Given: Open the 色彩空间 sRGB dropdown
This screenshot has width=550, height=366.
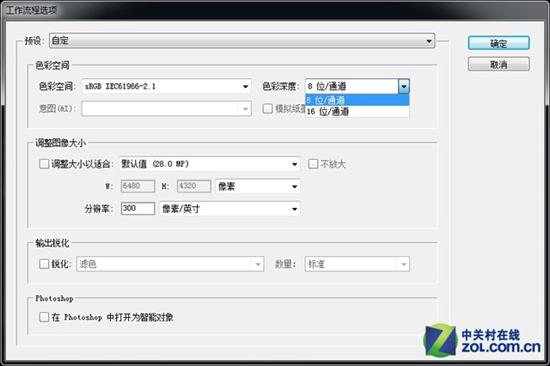Looking at the screenshot, I should coord(167,86).
